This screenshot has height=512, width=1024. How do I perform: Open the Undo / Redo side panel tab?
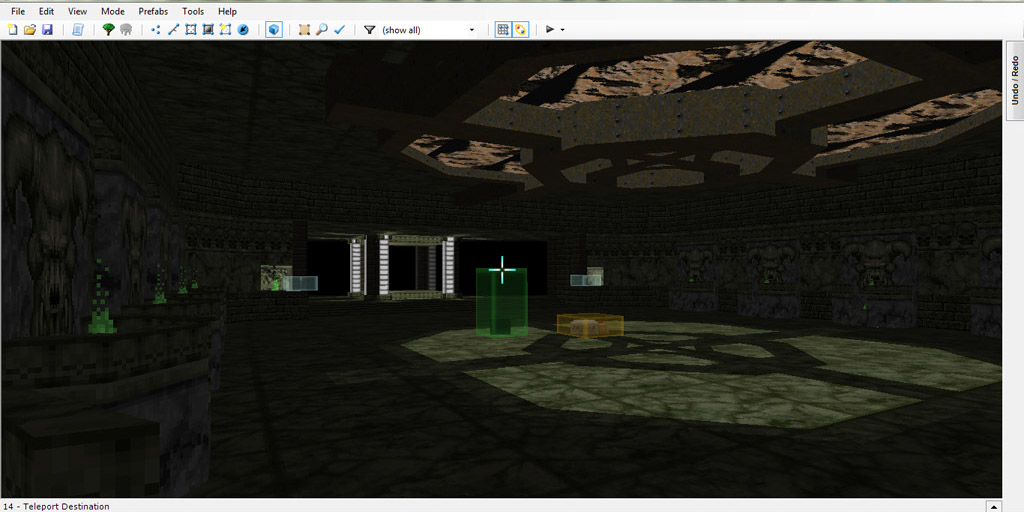click(x=1015, y=80)
